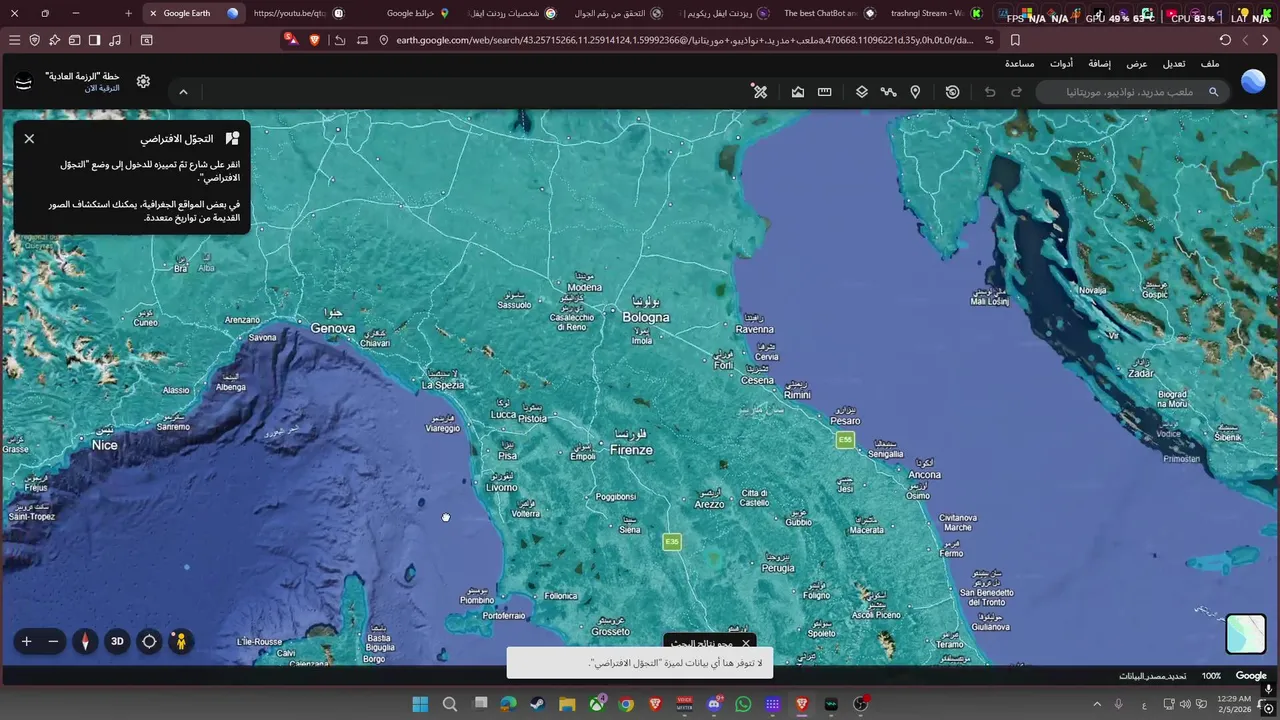This screenshot has width=1280, height=720.
Task: Click the search field containing ملعب مدريد
Action: pyautogui.click(x=1130, y=92)
